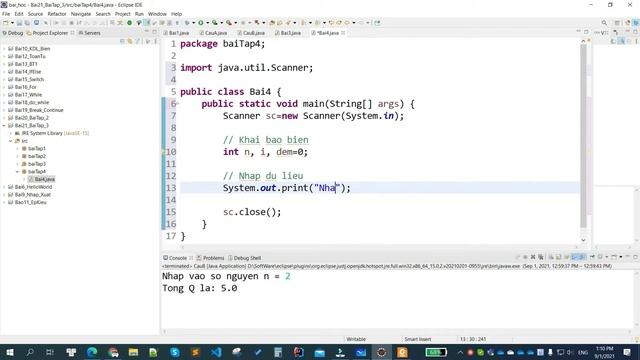Close the Bai4.java editor tab

pos(343,33)
